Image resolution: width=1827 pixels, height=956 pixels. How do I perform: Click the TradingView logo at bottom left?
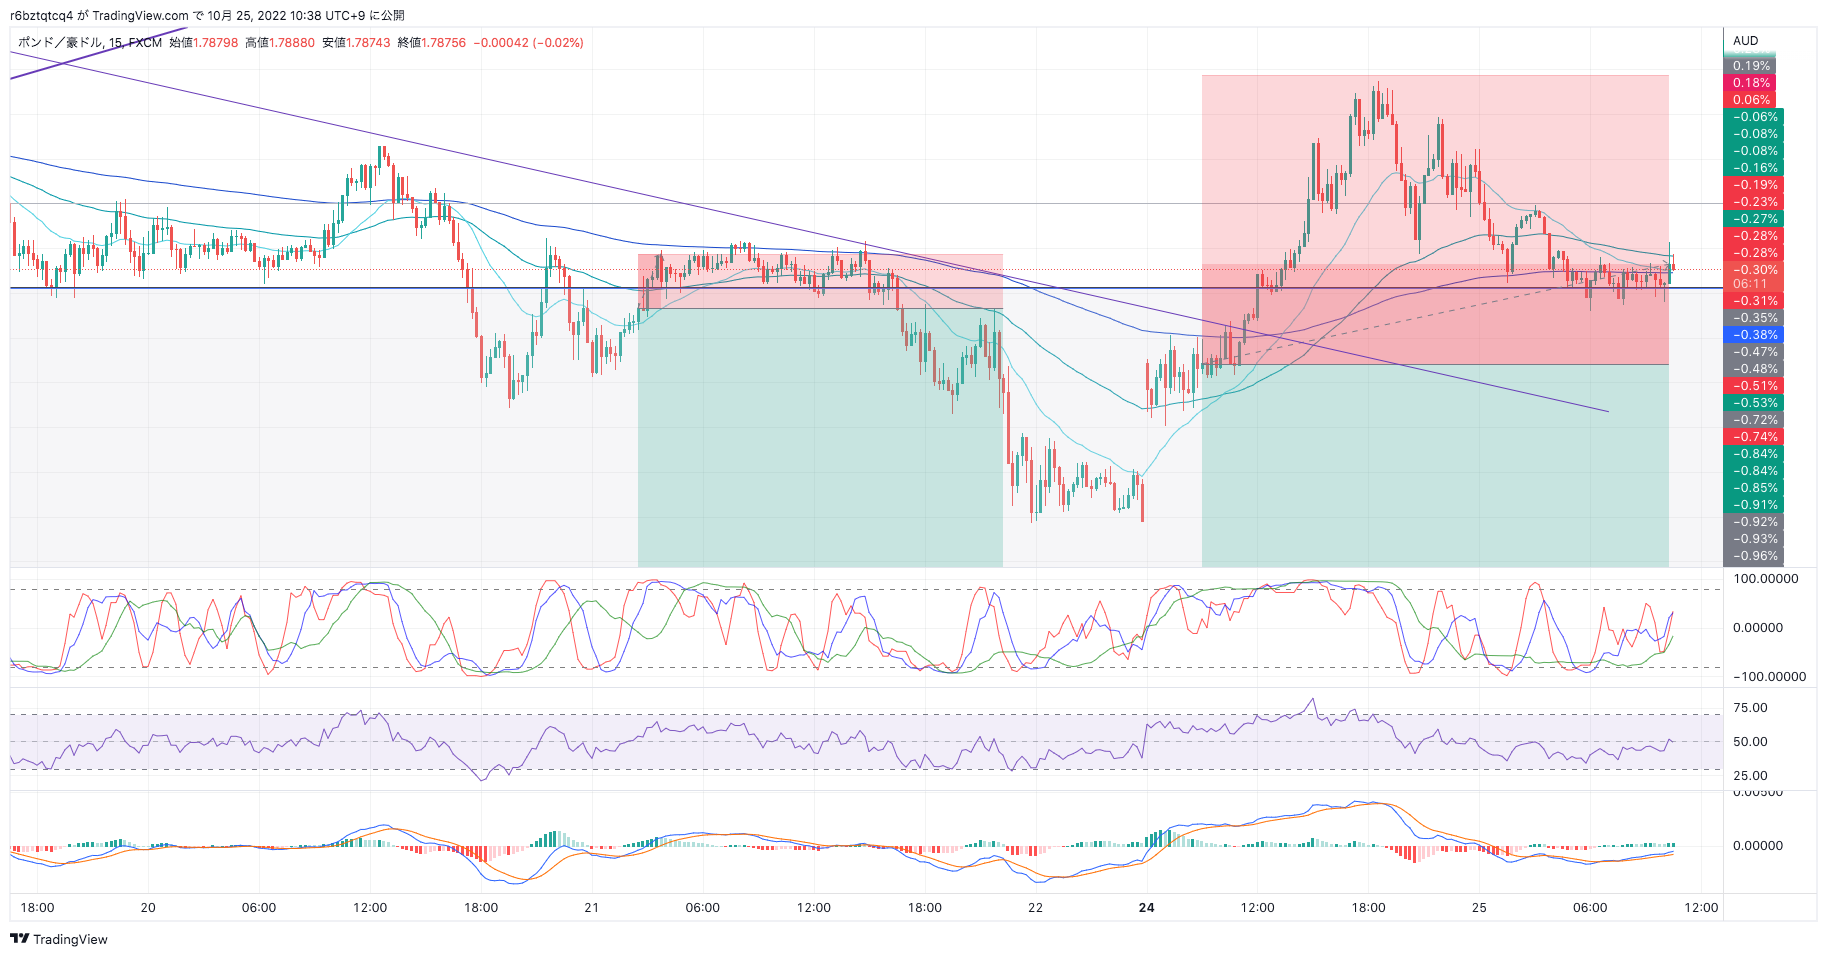coord(59,939)
